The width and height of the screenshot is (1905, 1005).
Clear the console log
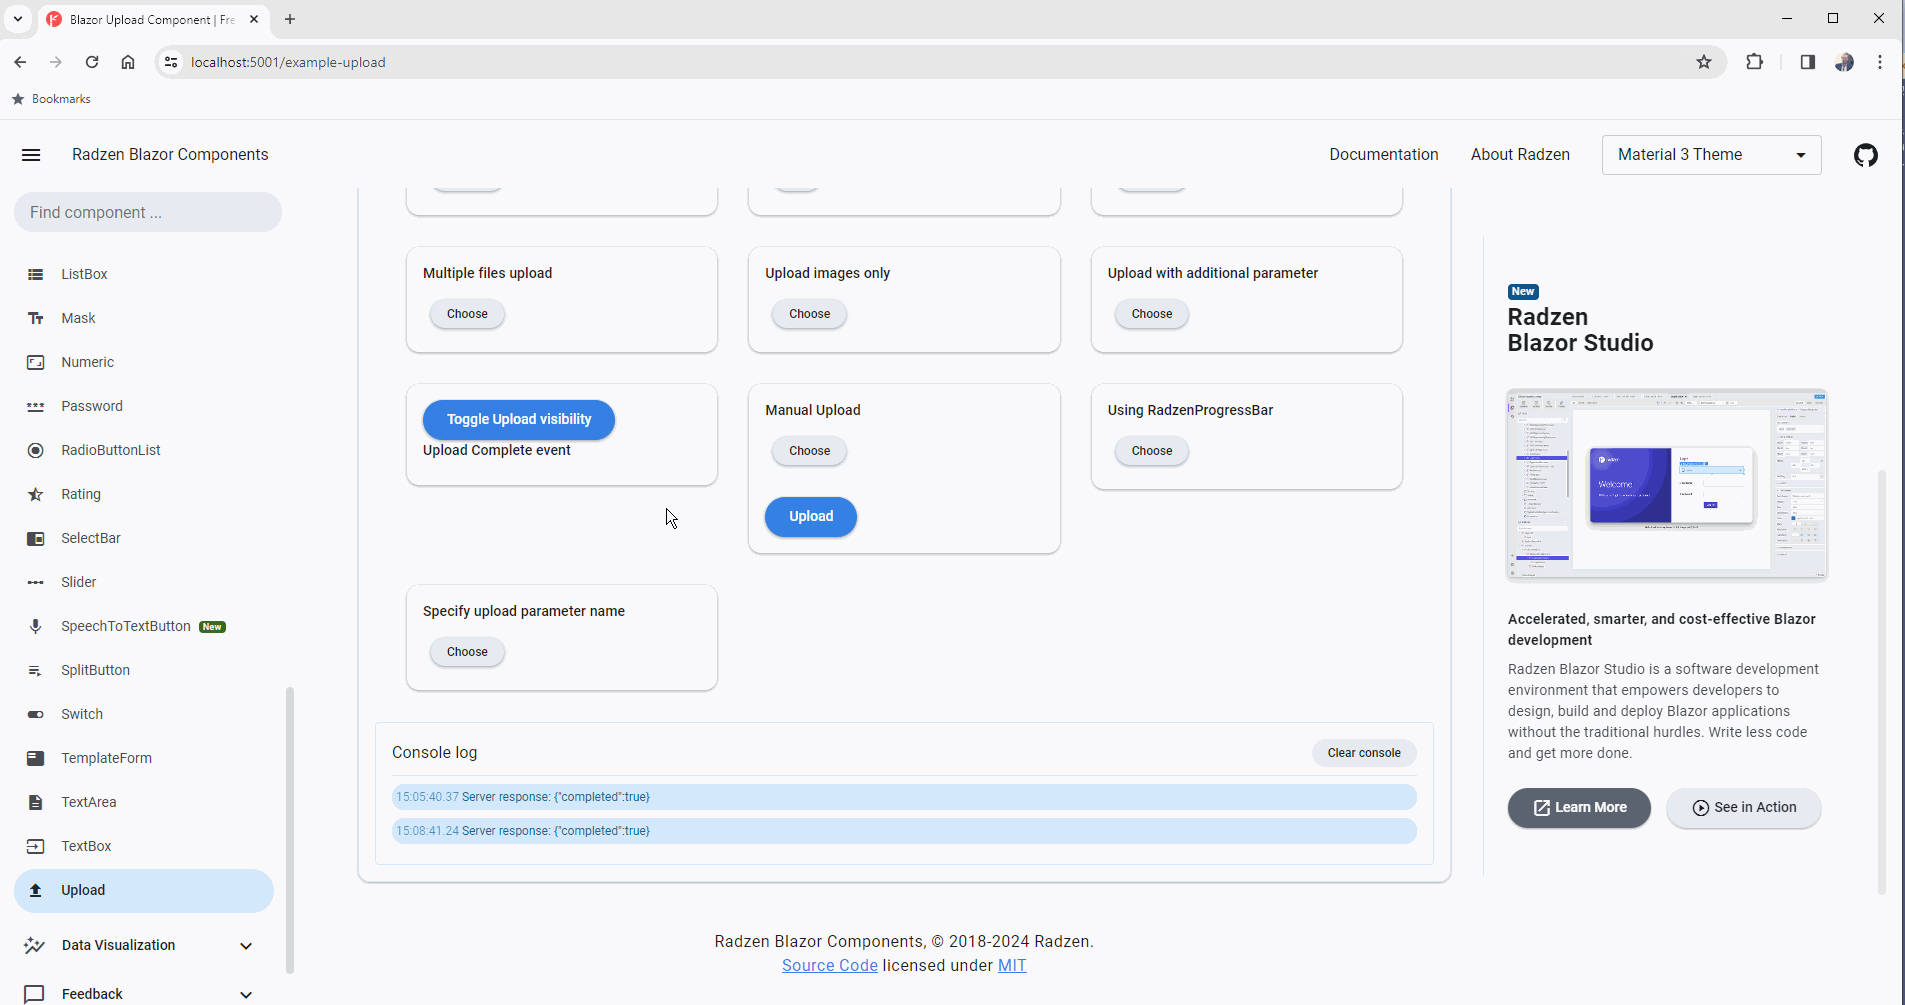pos(1364,753)
